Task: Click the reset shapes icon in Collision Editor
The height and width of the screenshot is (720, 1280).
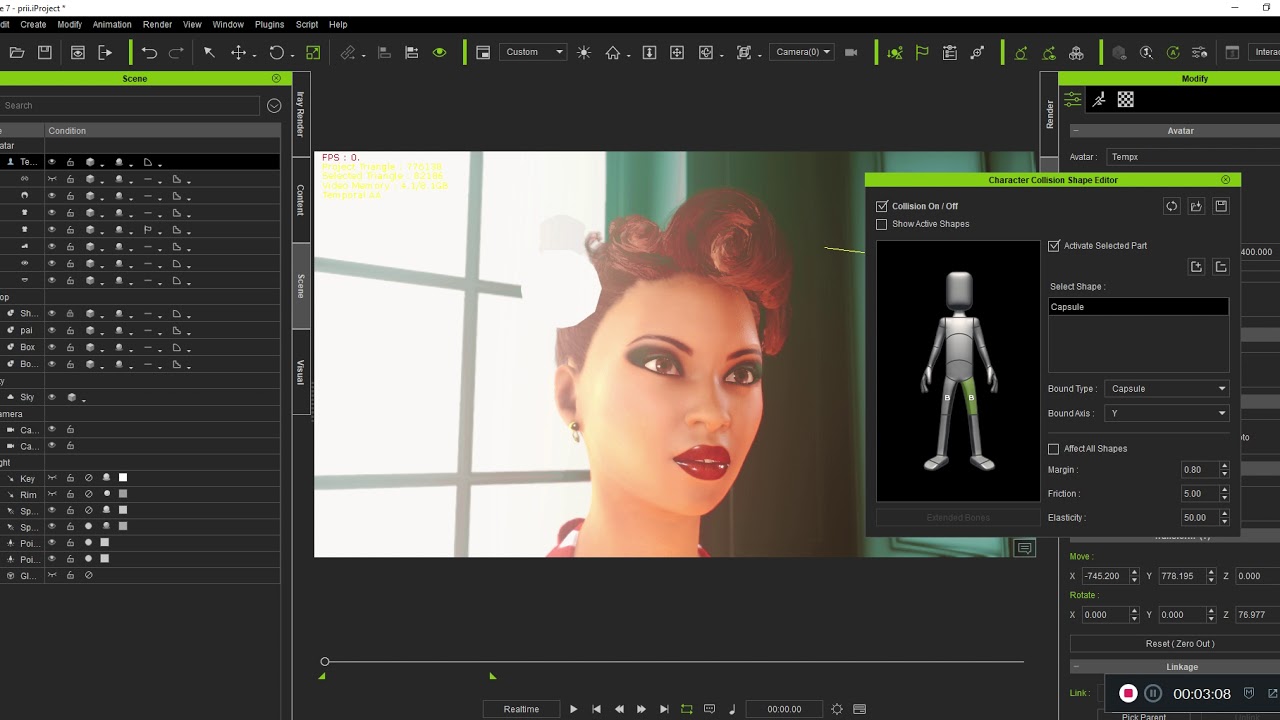Action: tap(1171, 206)
